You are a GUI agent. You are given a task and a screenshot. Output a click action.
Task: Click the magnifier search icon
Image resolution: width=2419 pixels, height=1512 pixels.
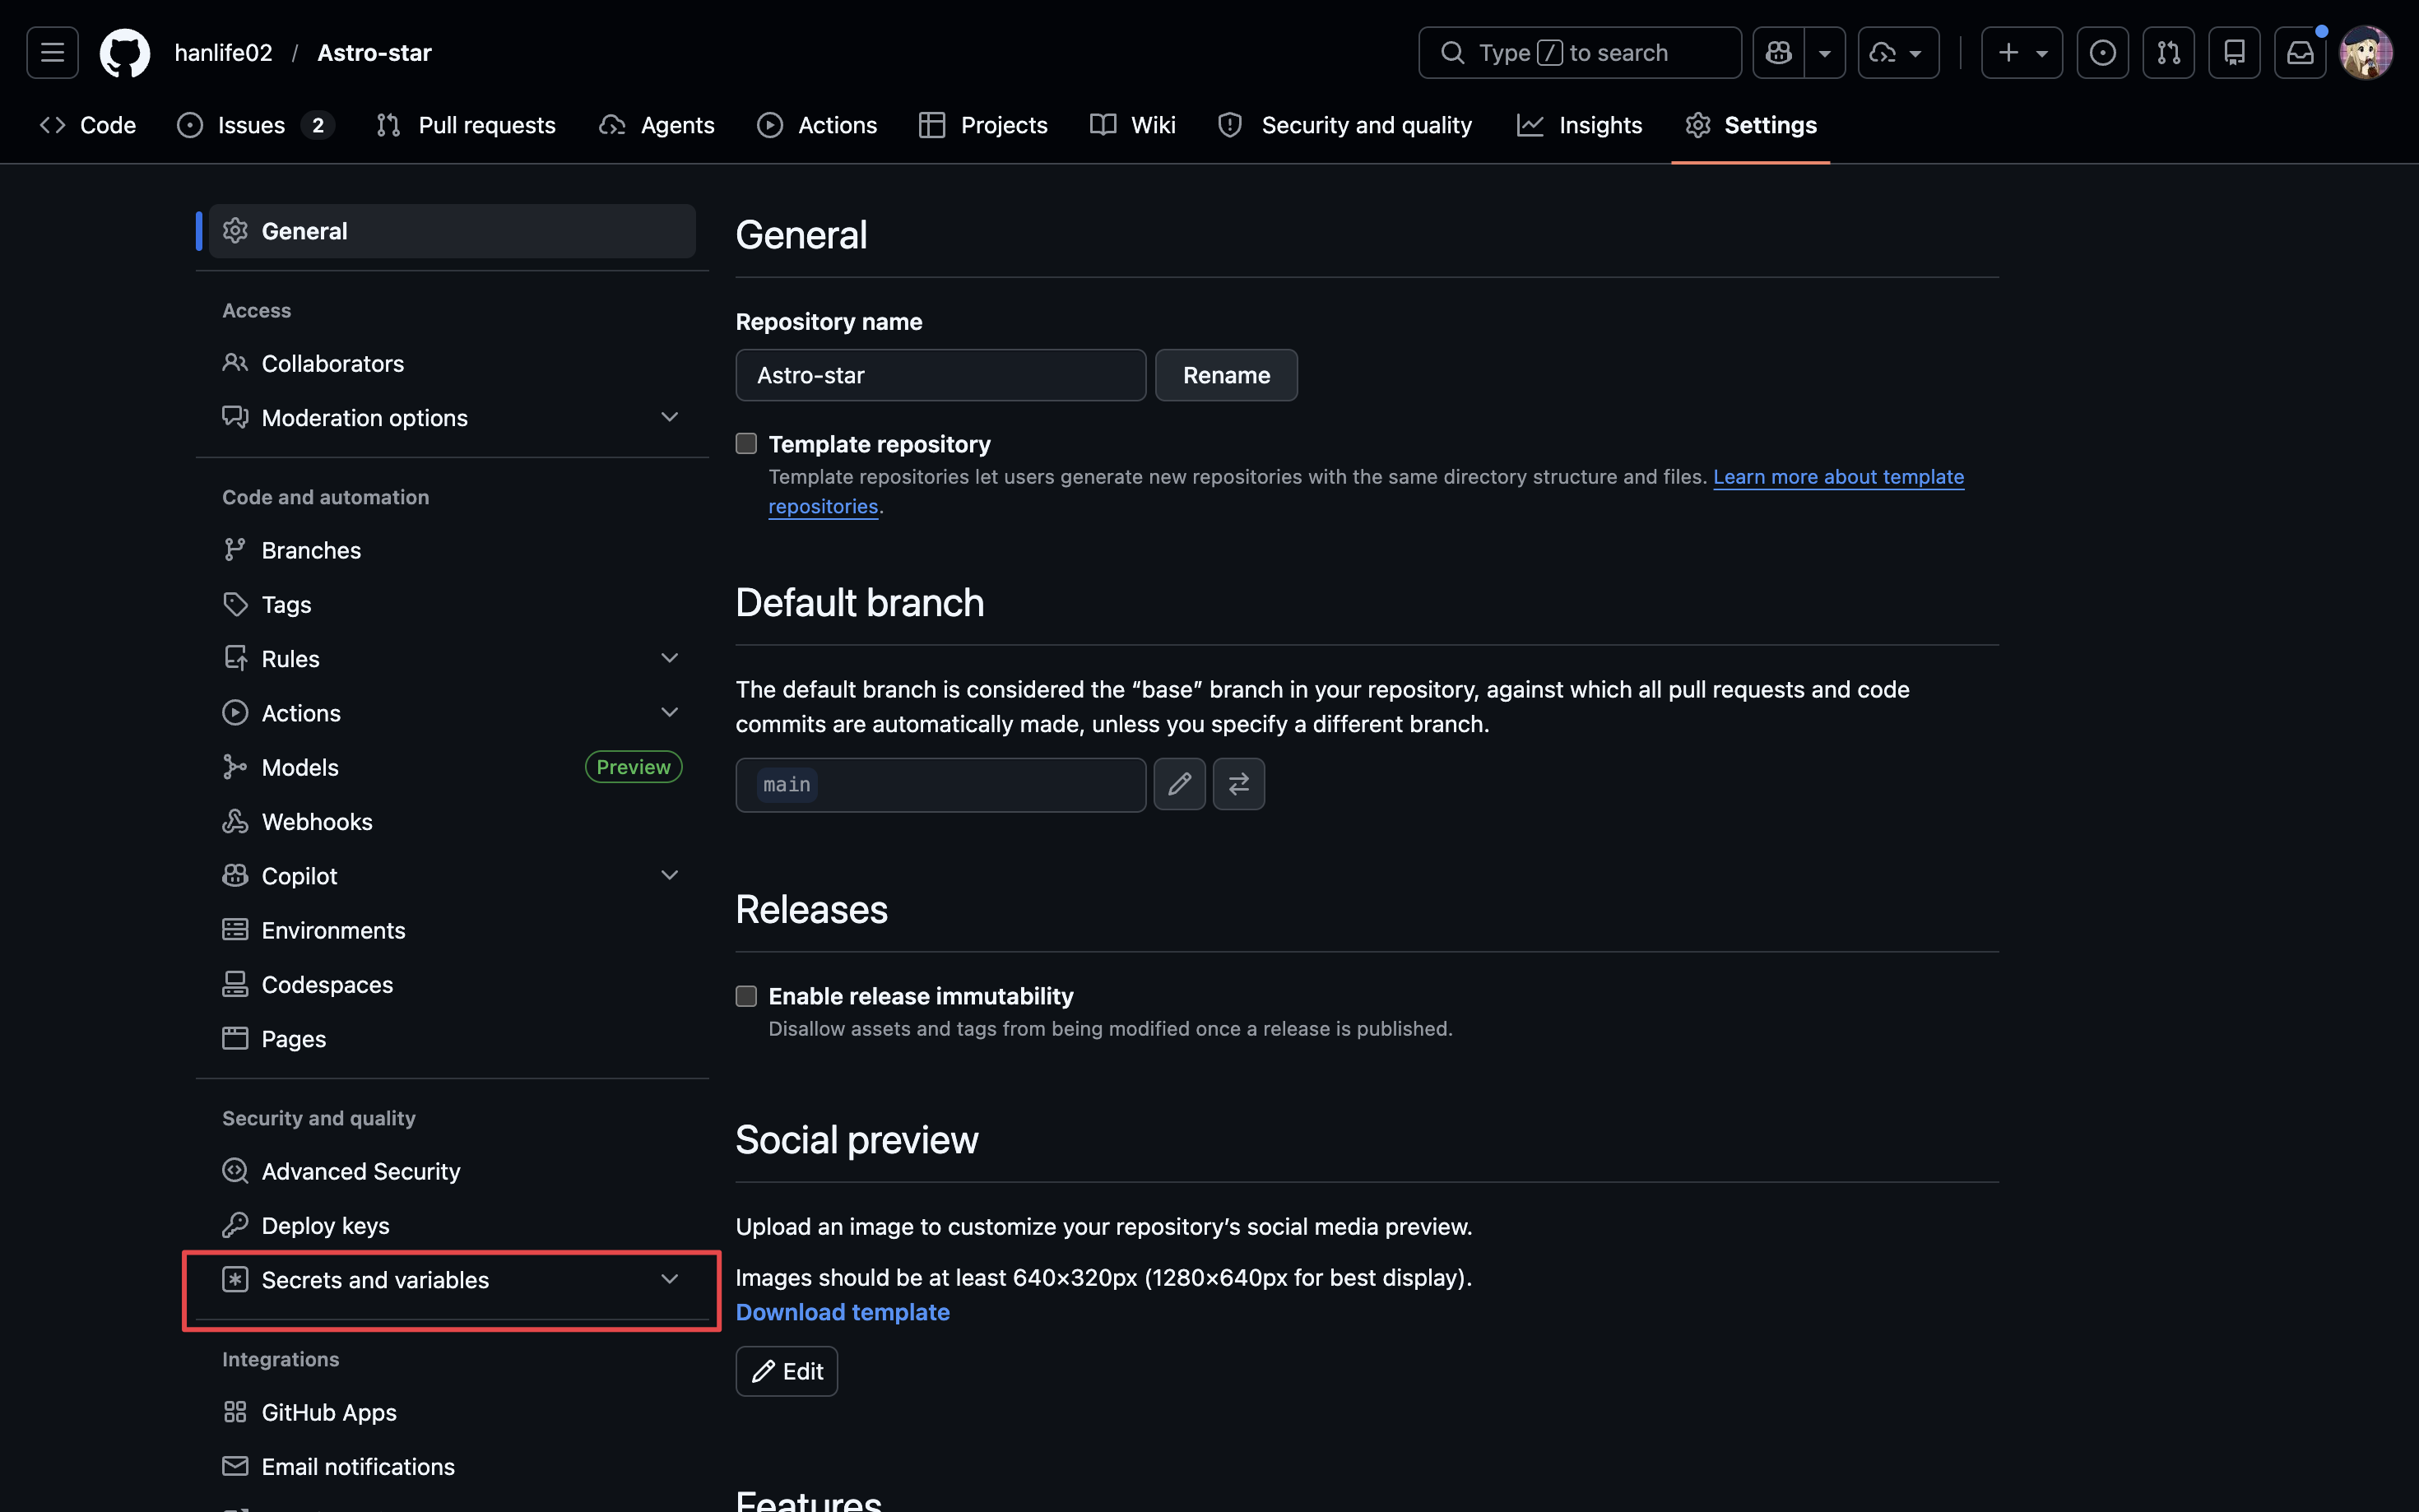(x=1452, y=52)
